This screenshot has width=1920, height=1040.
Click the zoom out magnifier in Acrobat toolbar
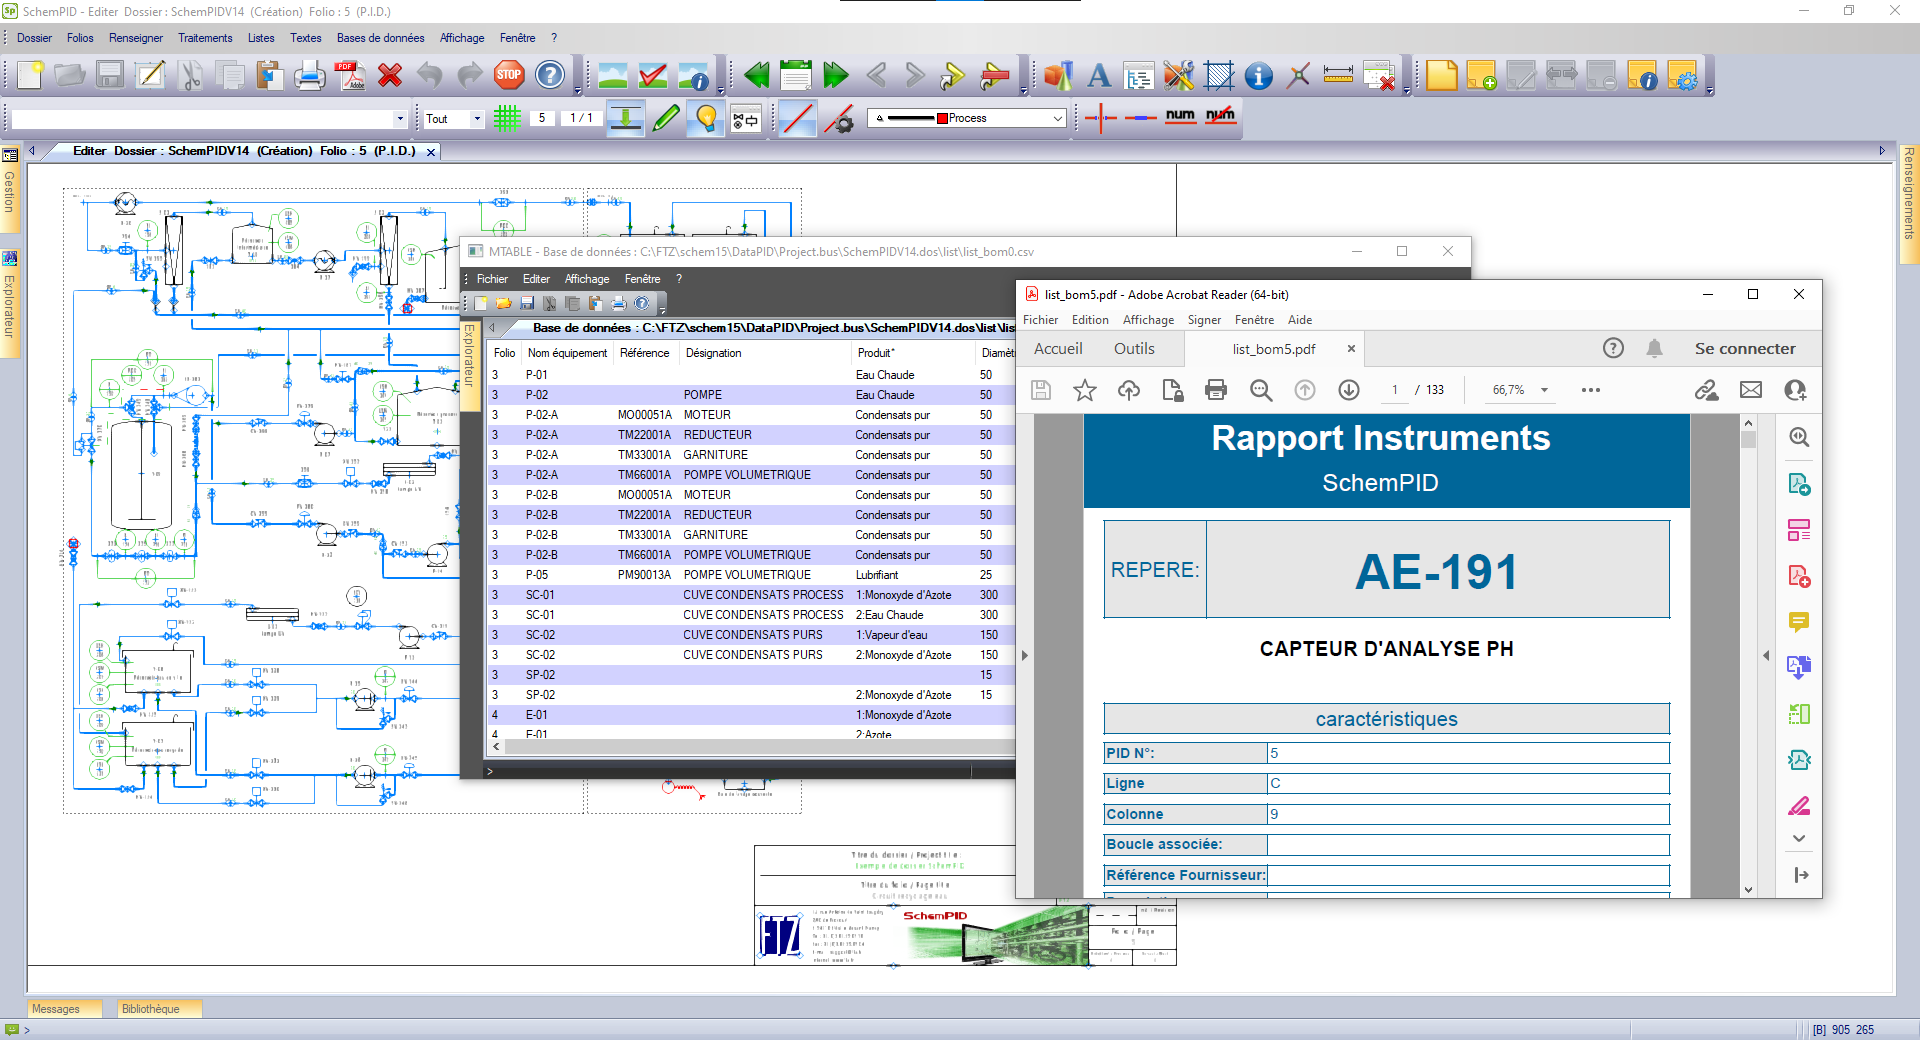[1261, 390]
